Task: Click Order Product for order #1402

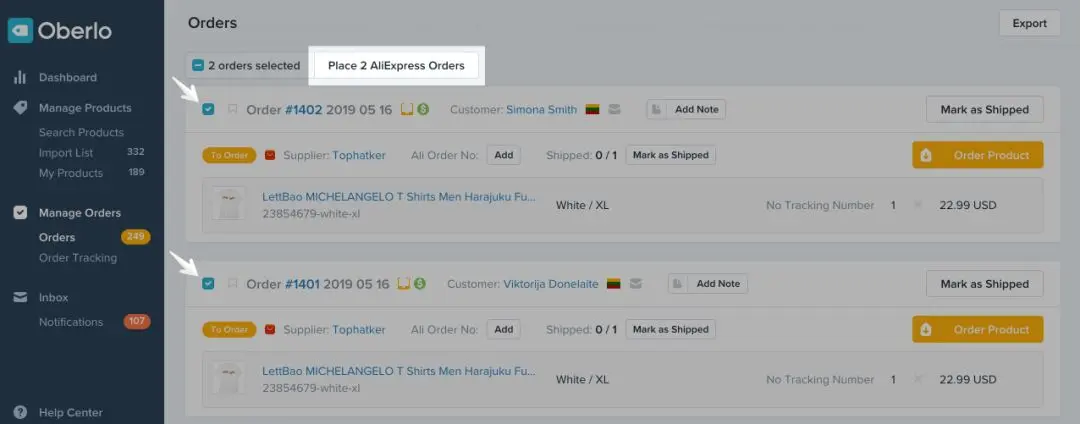Action: coord(977,155)
